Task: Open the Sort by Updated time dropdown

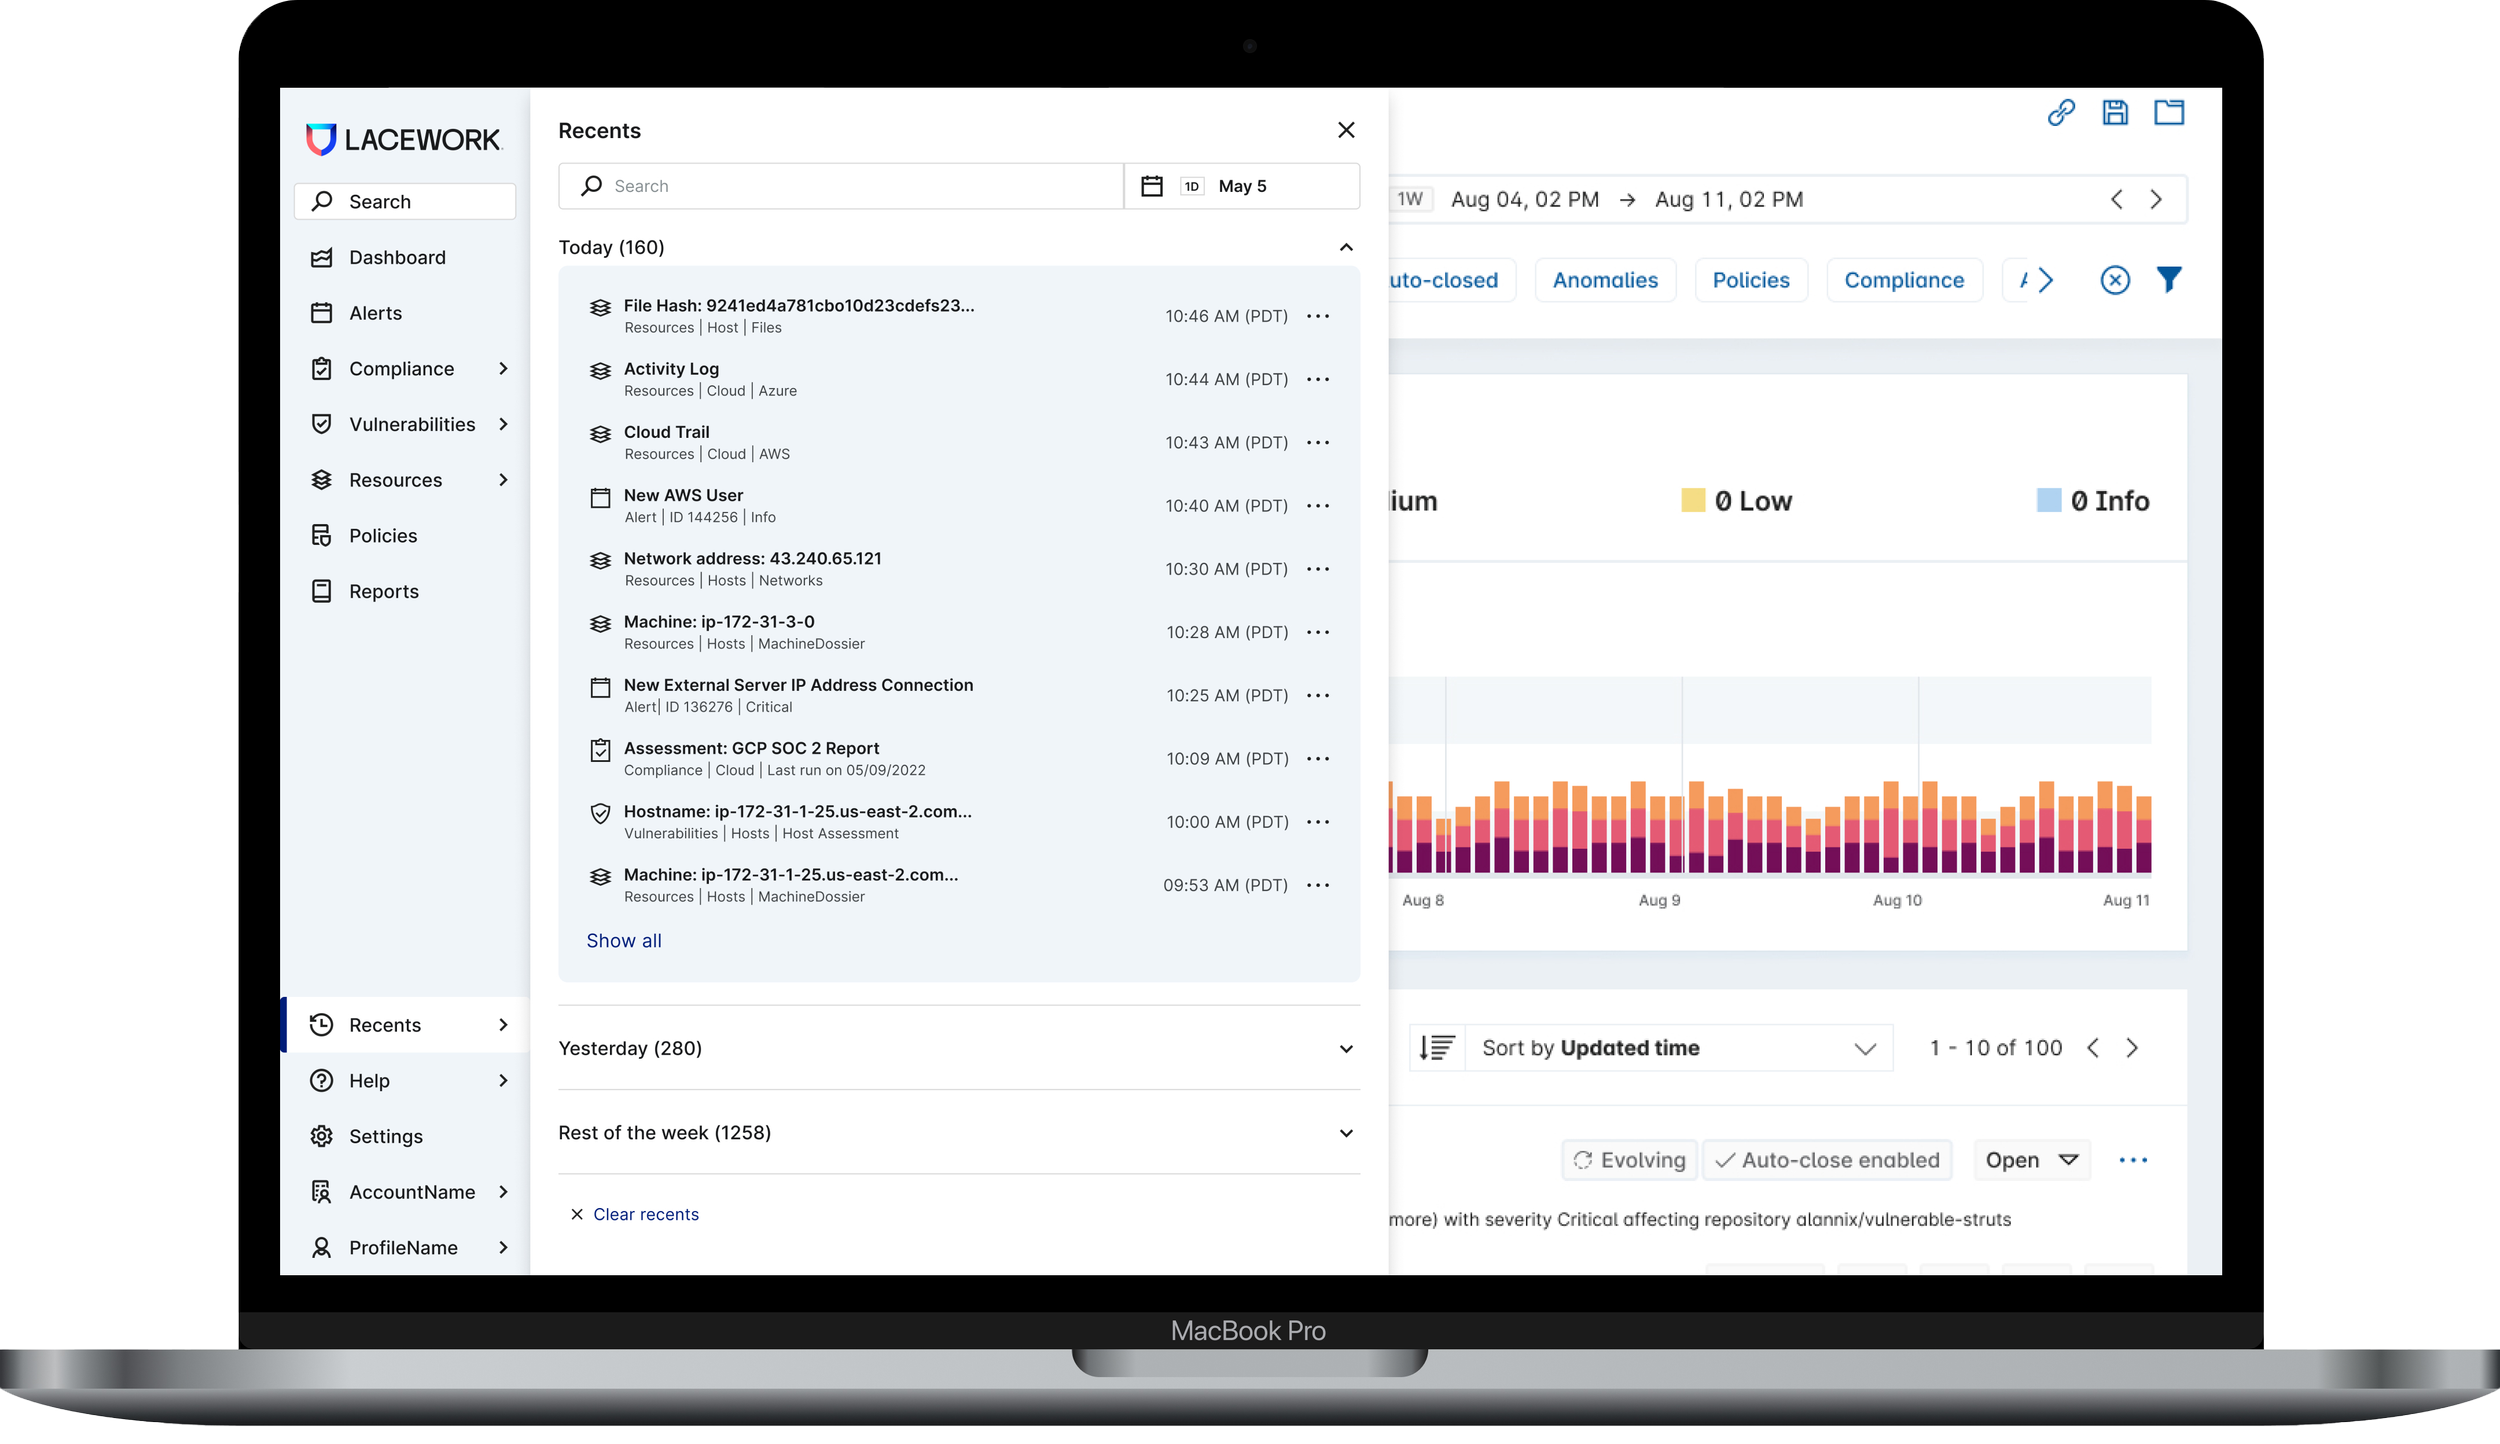Action: [1678, 1048]
